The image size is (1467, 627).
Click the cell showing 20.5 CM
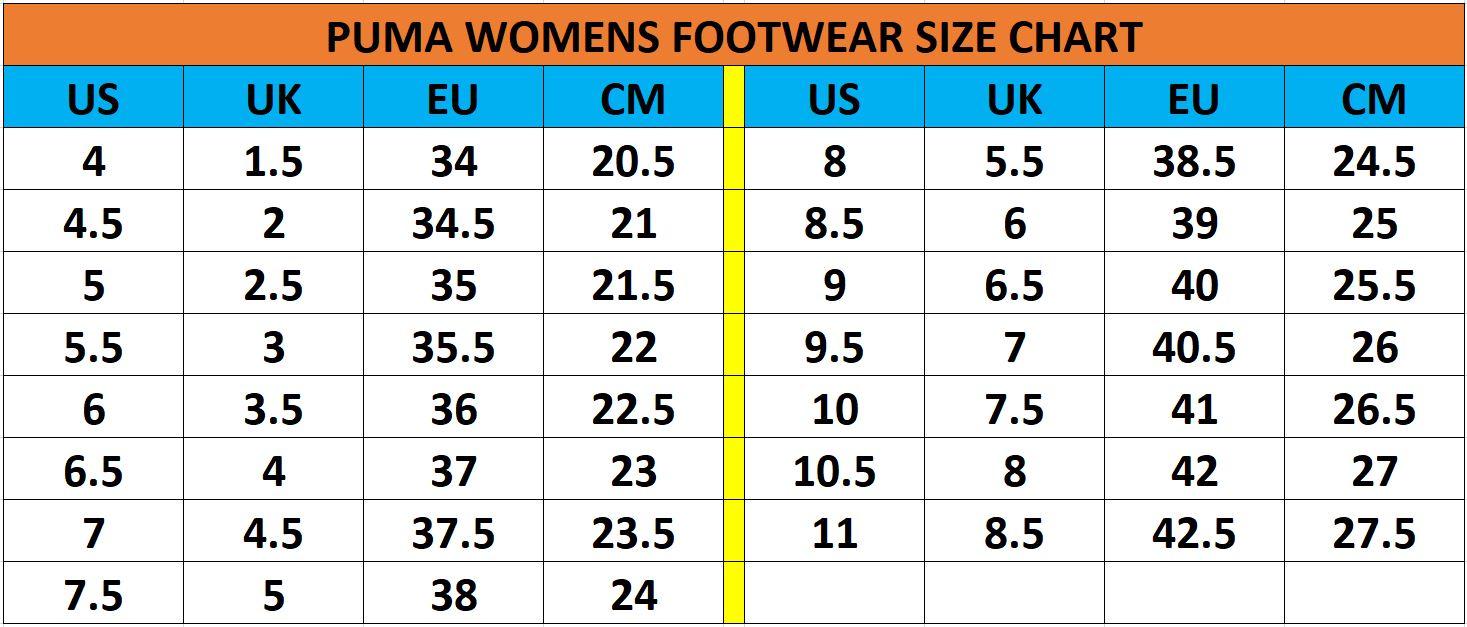pos(633,160)
